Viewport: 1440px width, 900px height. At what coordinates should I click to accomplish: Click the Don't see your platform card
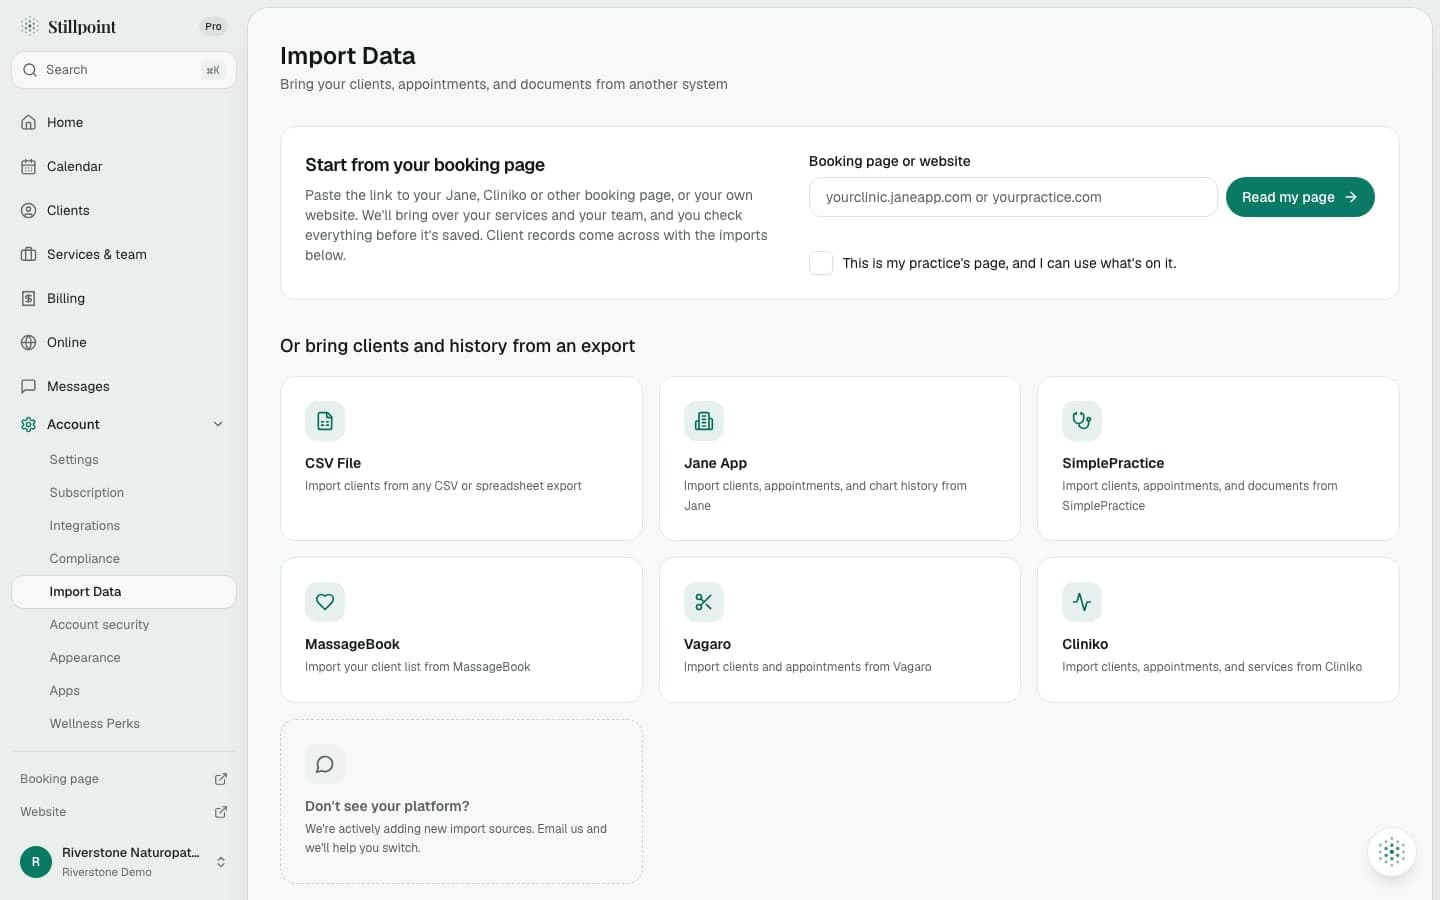coord(461,801)
